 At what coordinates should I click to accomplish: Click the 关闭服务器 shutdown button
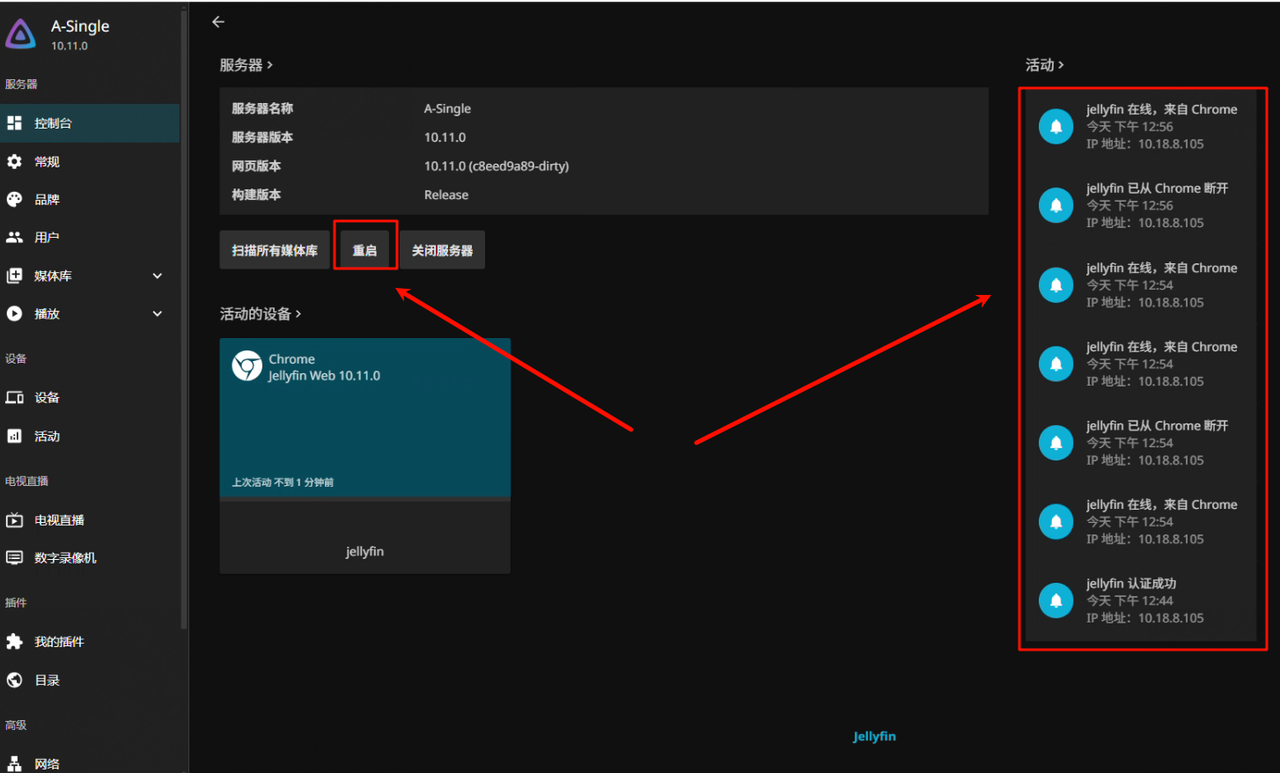[442, 250]
